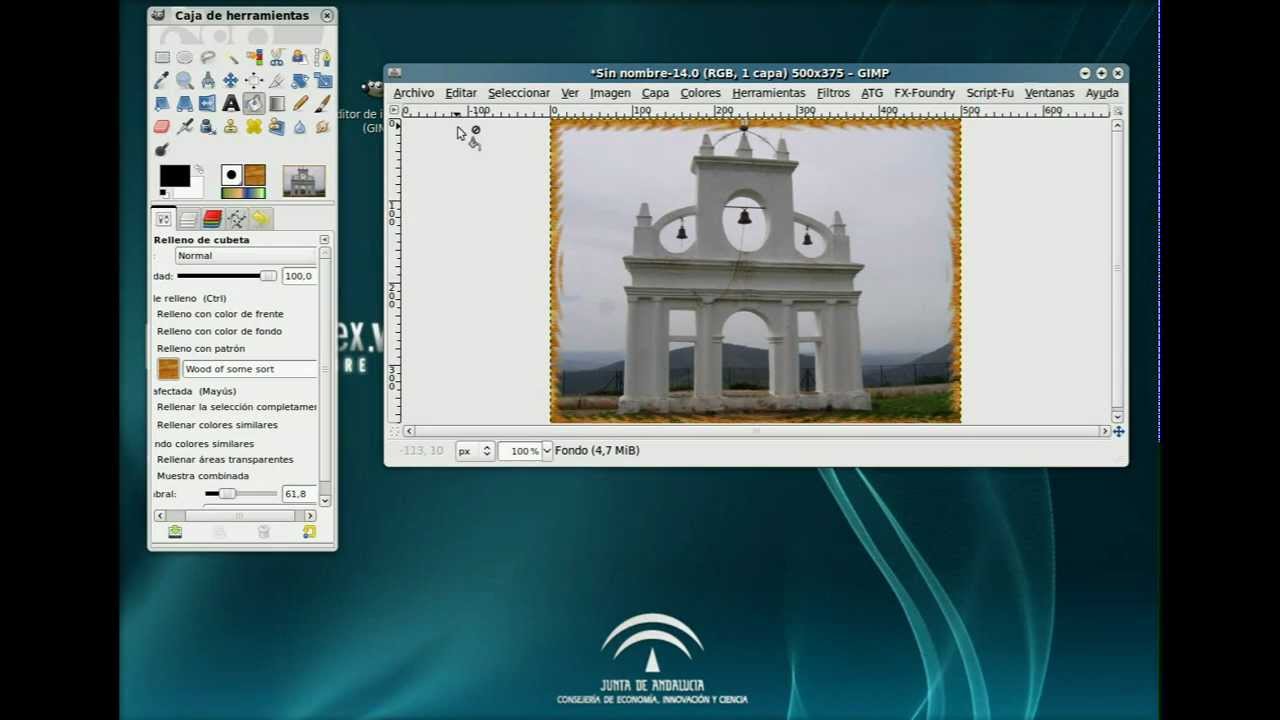This screenshot has height=720, width=1280.
Task: Select the Measure compass tool
Action: 208,80
